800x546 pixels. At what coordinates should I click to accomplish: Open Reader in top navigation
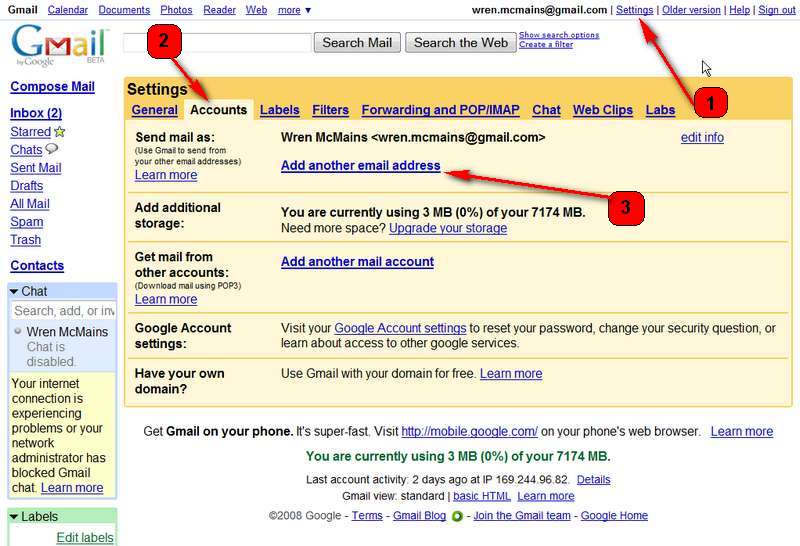(x=219, y=10)
